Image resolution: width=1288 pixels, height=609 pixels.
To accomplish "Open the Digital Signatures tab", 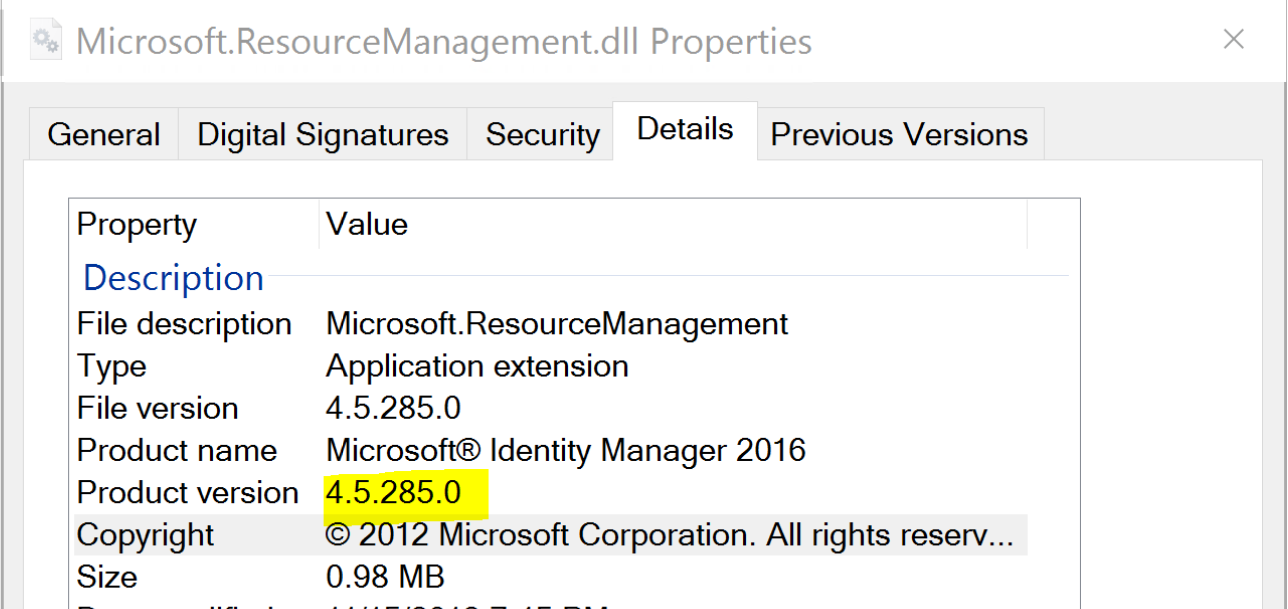I will (322, 133).
